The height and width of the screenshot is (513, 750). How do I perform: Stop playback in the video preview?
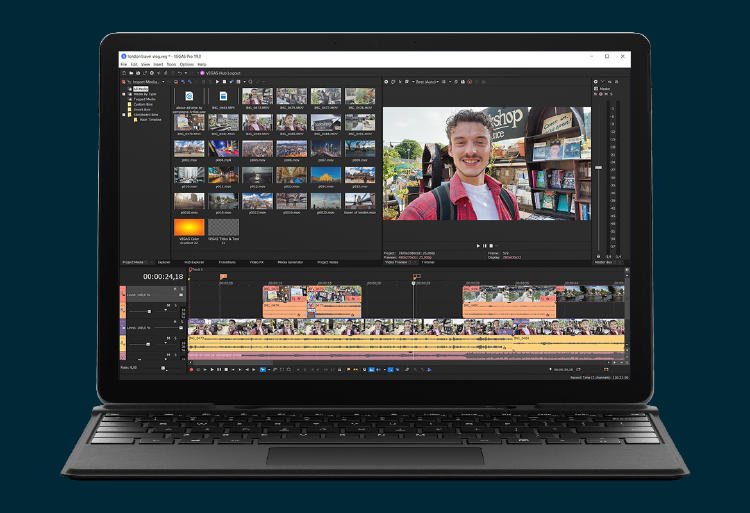pyautogui.click(x=493, y=245)
